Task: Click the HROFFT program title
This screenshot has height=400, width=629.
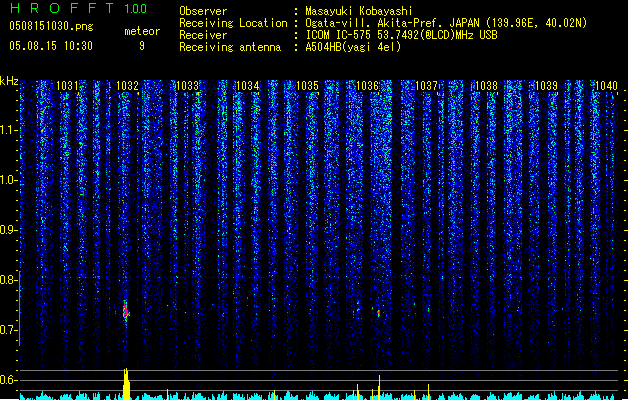Action: tap(62, 8)
